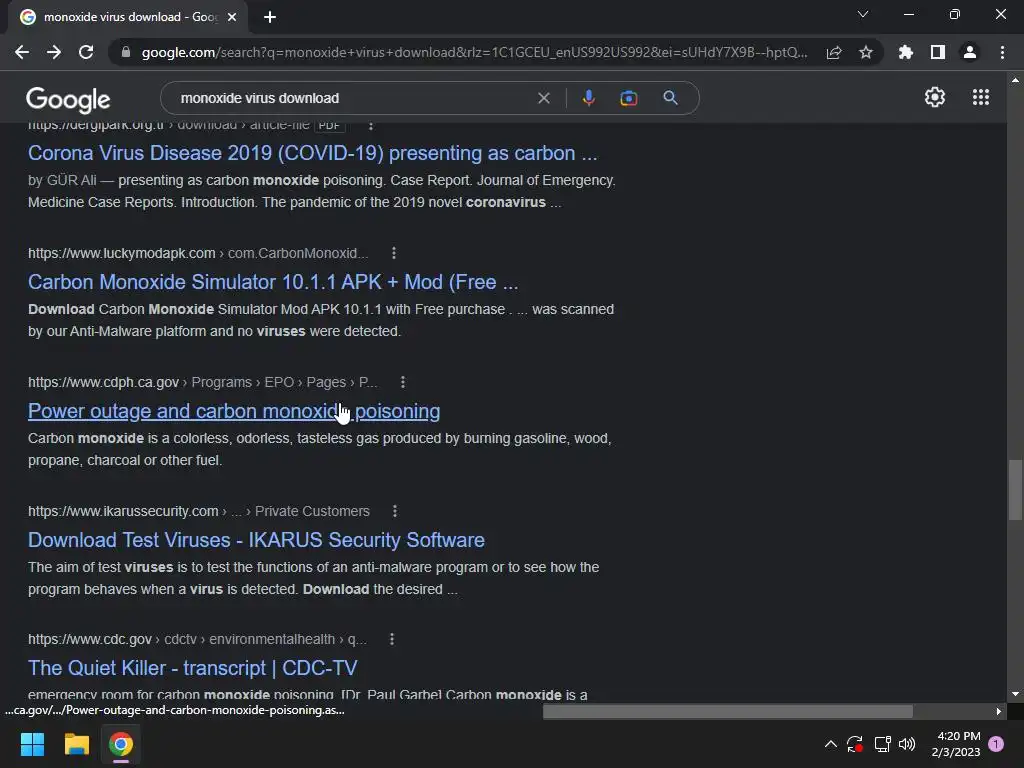The image size is (1024, 768).
Task: Open the volume control tray icon
Action: 907,744
